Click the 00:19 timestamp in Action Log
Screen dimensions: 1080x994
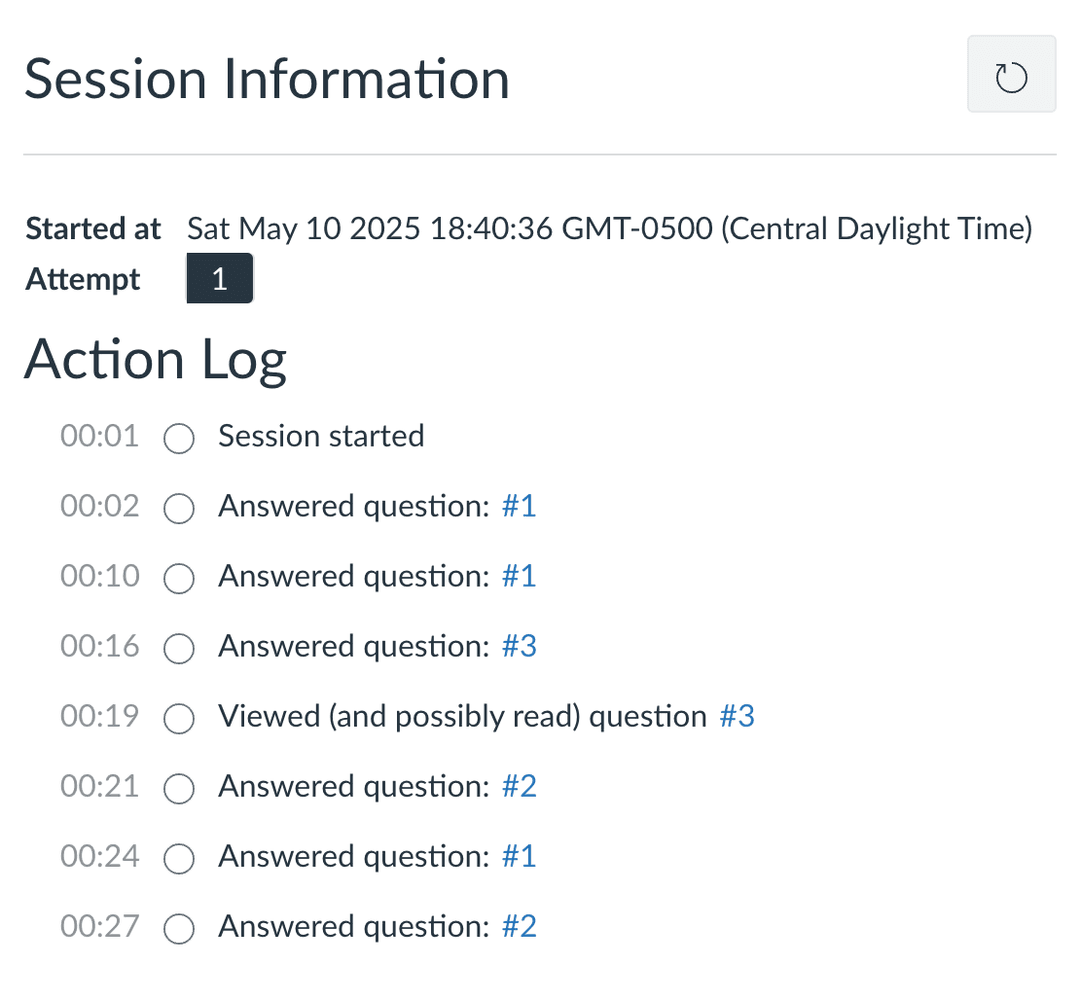point(99,716)
